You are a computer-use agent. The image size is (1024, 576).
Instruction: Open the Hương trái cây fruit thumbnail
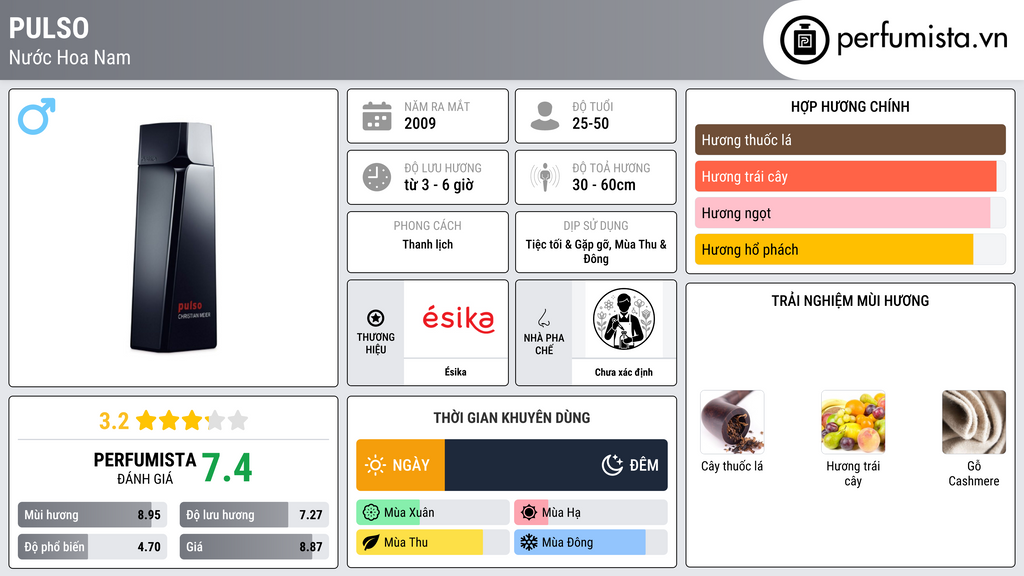tap(853, 422)
